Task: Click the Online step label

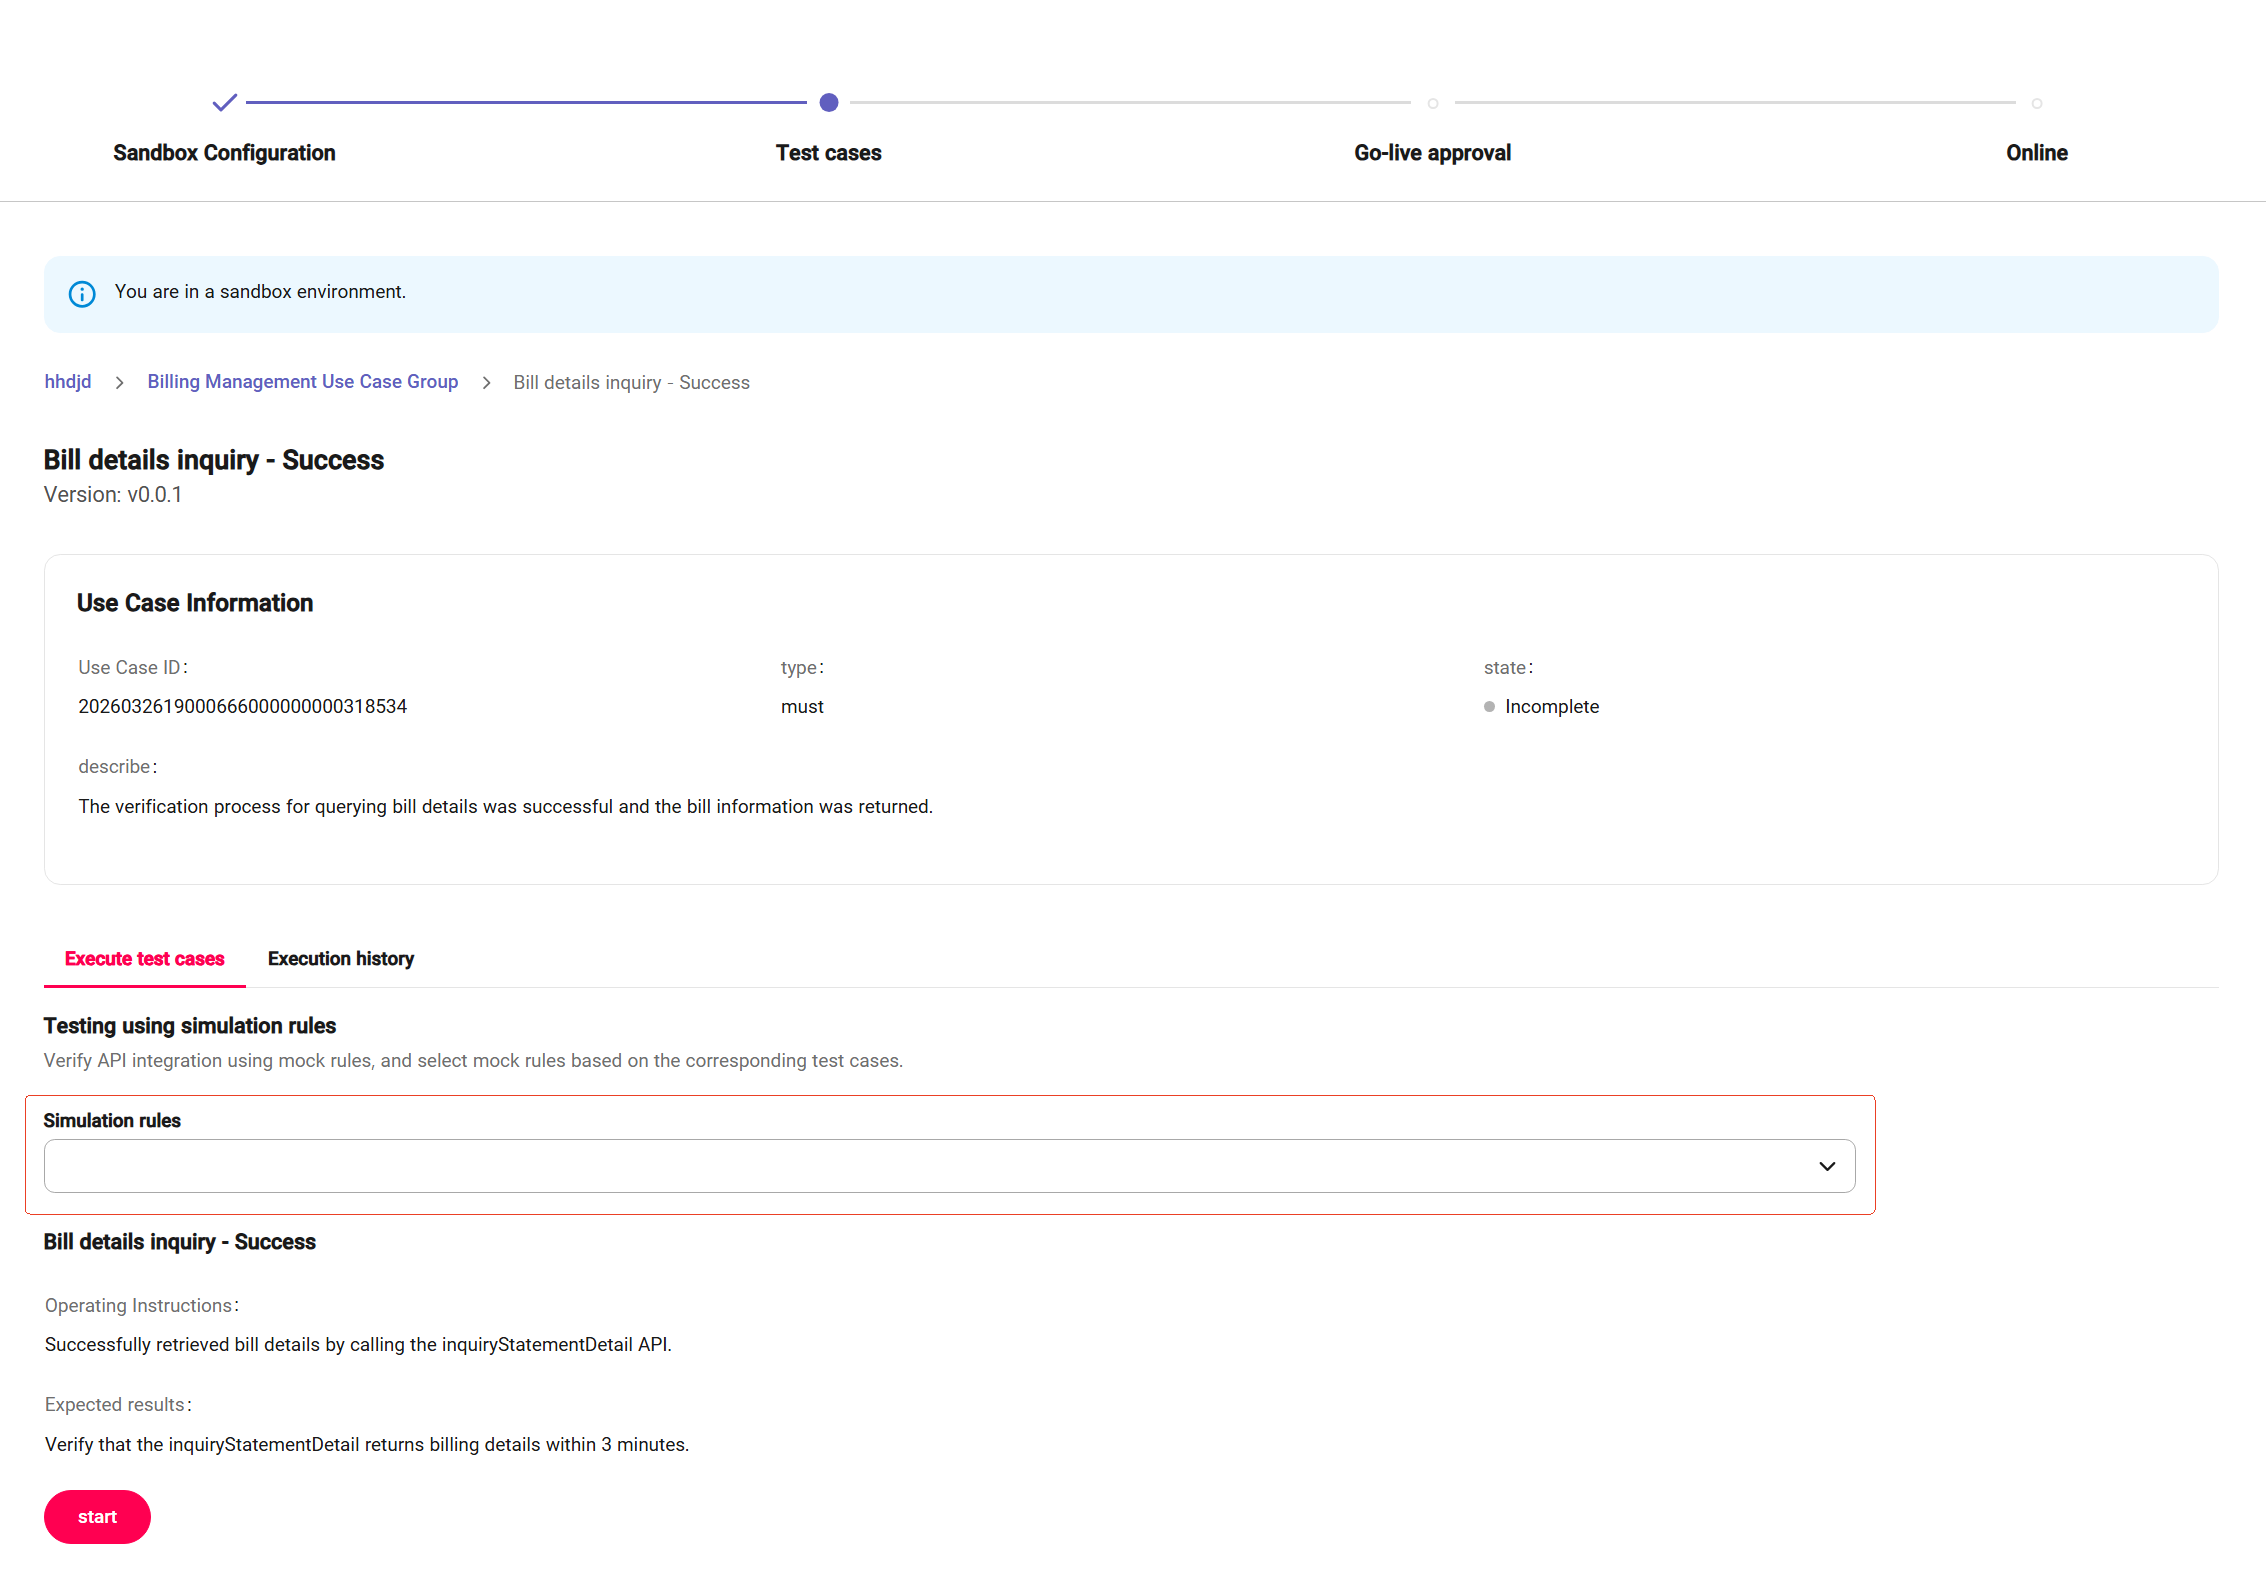Action: coord(2036,153)
